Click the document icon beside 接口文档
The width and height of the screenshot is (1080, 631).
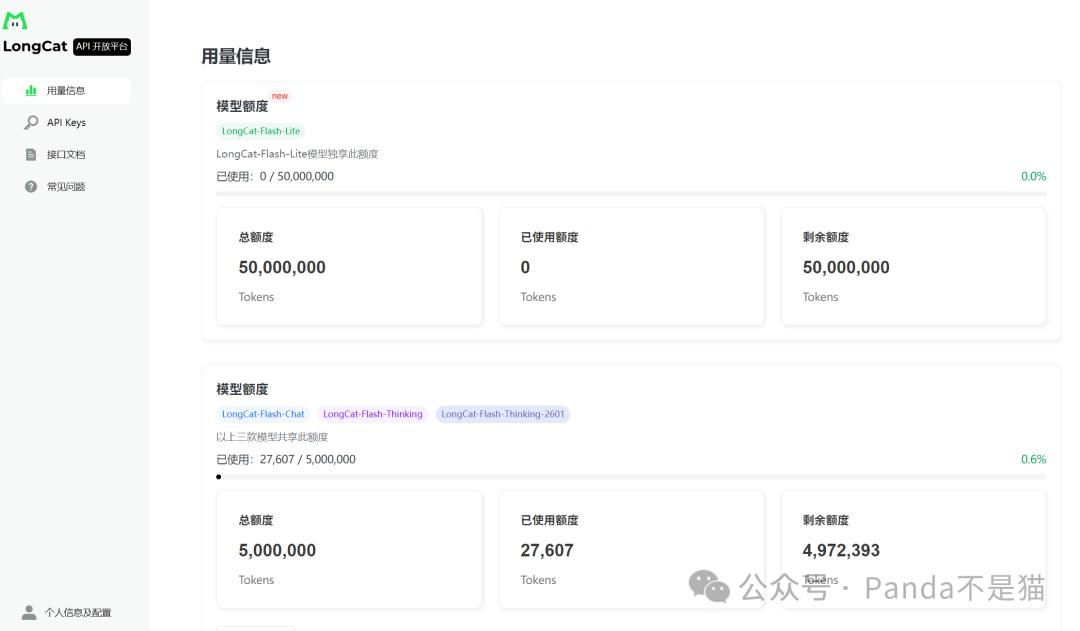(31, 154)
